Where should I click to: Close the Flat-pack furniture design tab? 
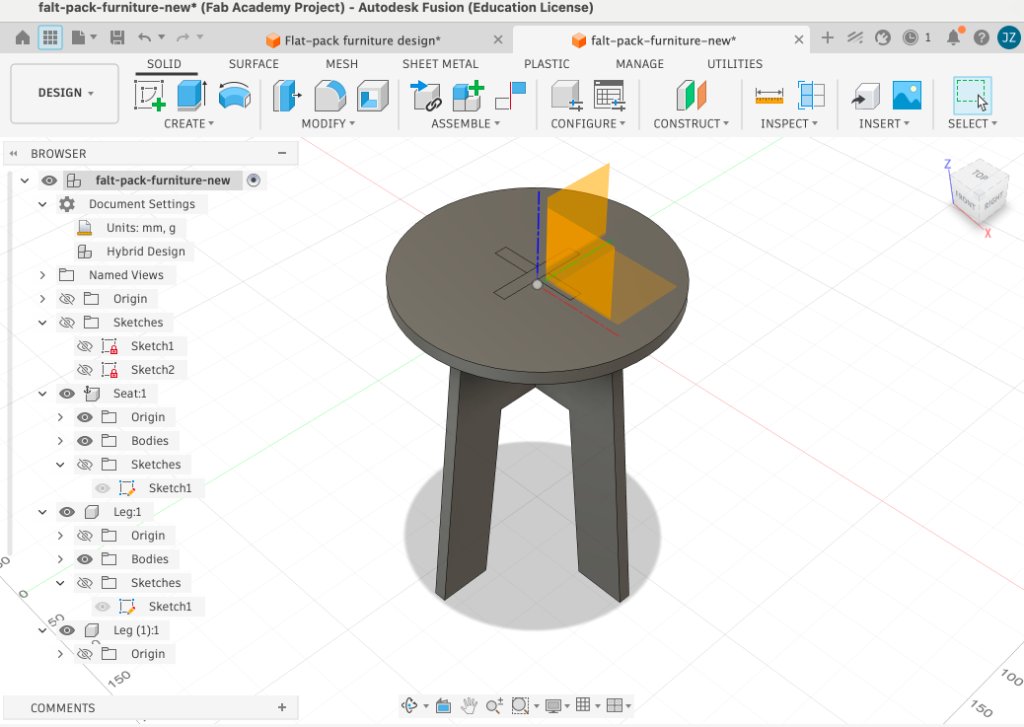coord(498,40)
